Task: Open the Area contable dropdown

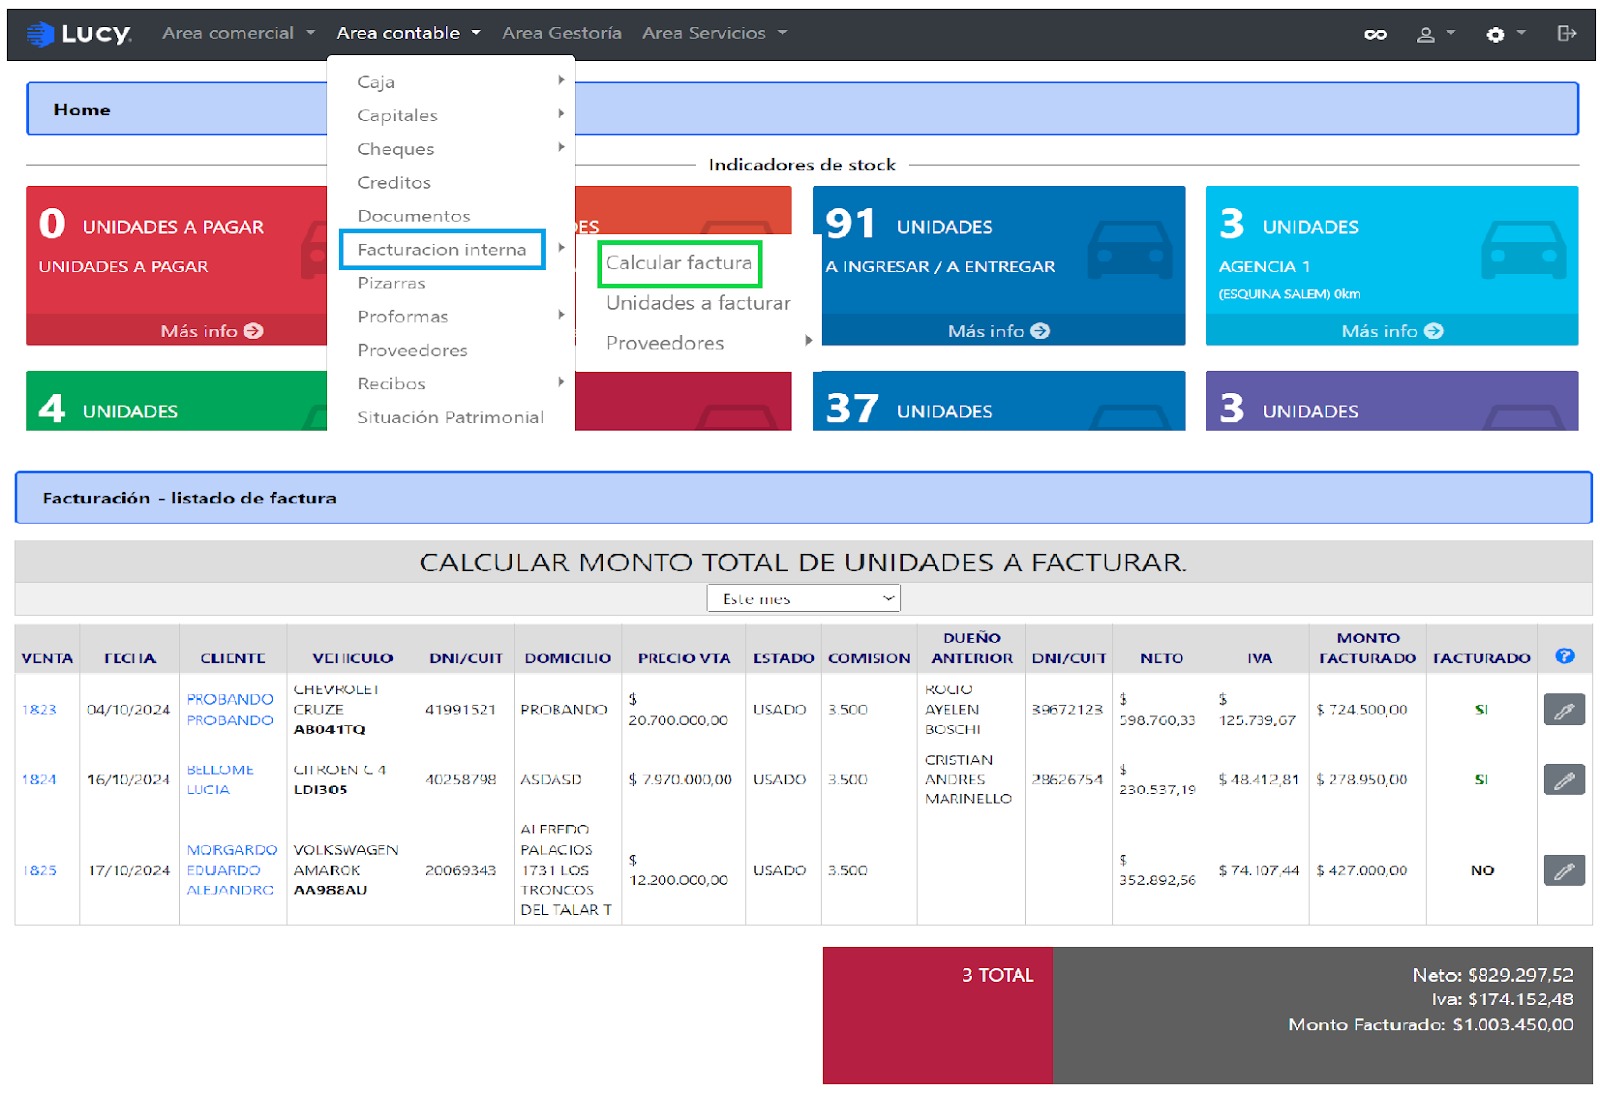Action: (408, 33)
